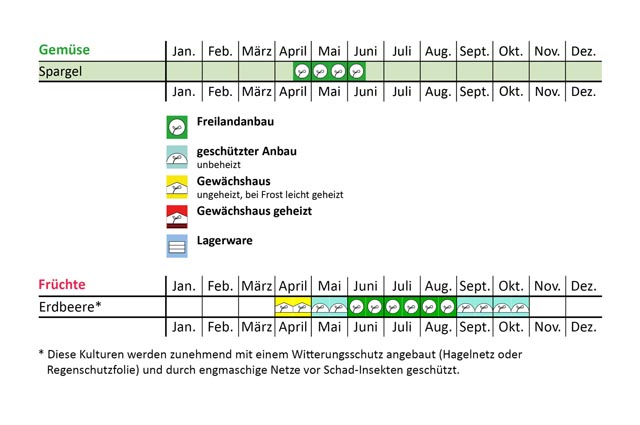Click the green Freilandanbau legend icon
The image size is (640, 425).
click(x=177, y=127)
